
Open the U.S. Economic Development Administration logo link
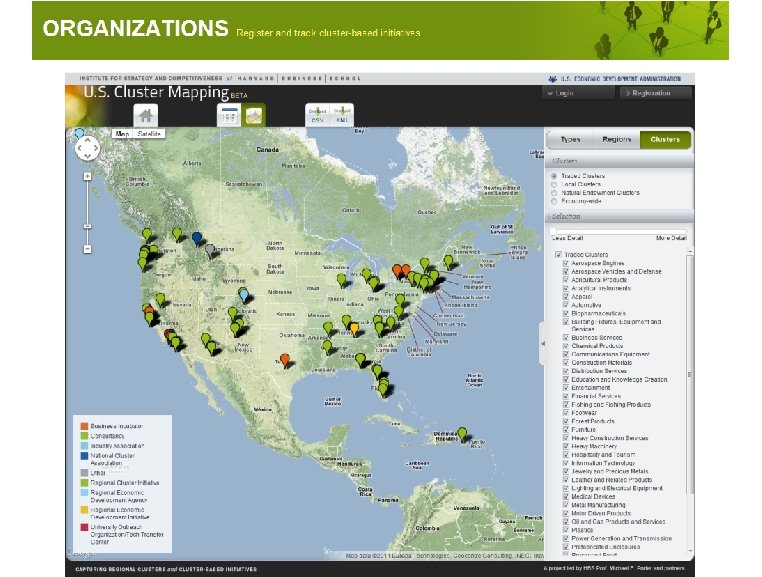point(614,79)
